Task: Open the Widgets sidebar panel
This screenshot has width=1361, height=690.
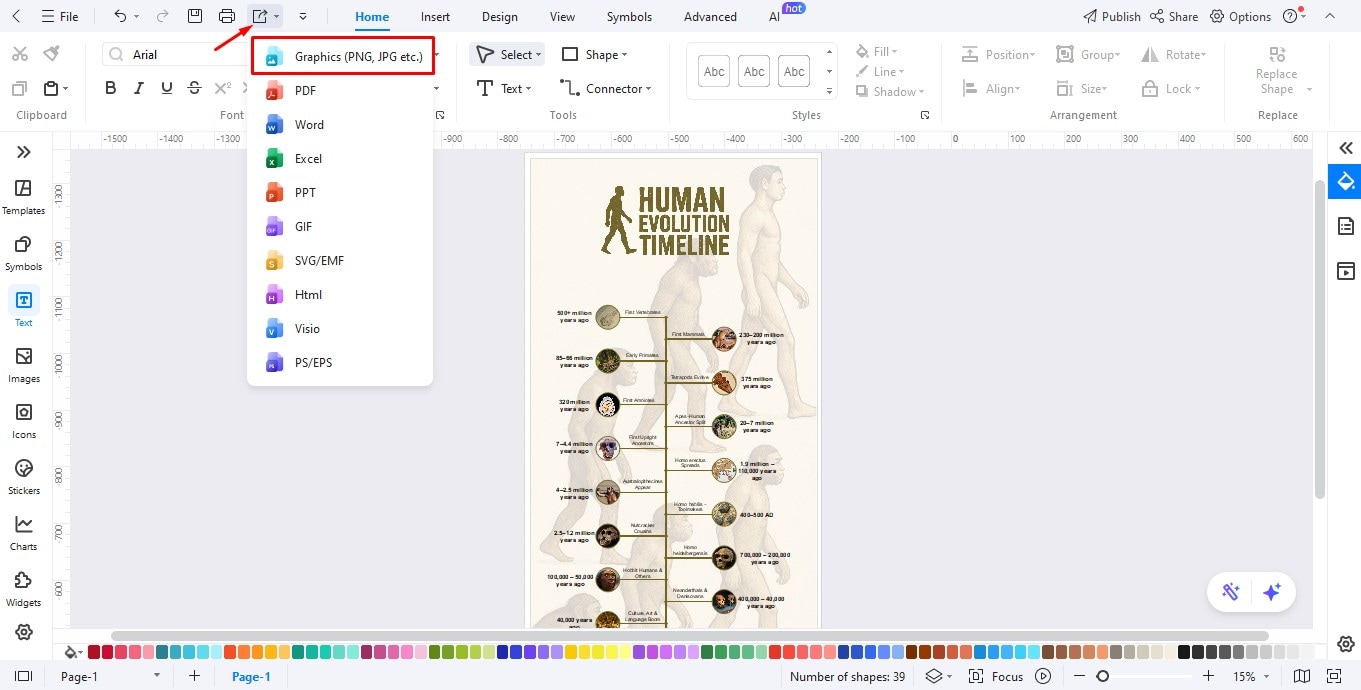Action: click(x=24, y=589)
